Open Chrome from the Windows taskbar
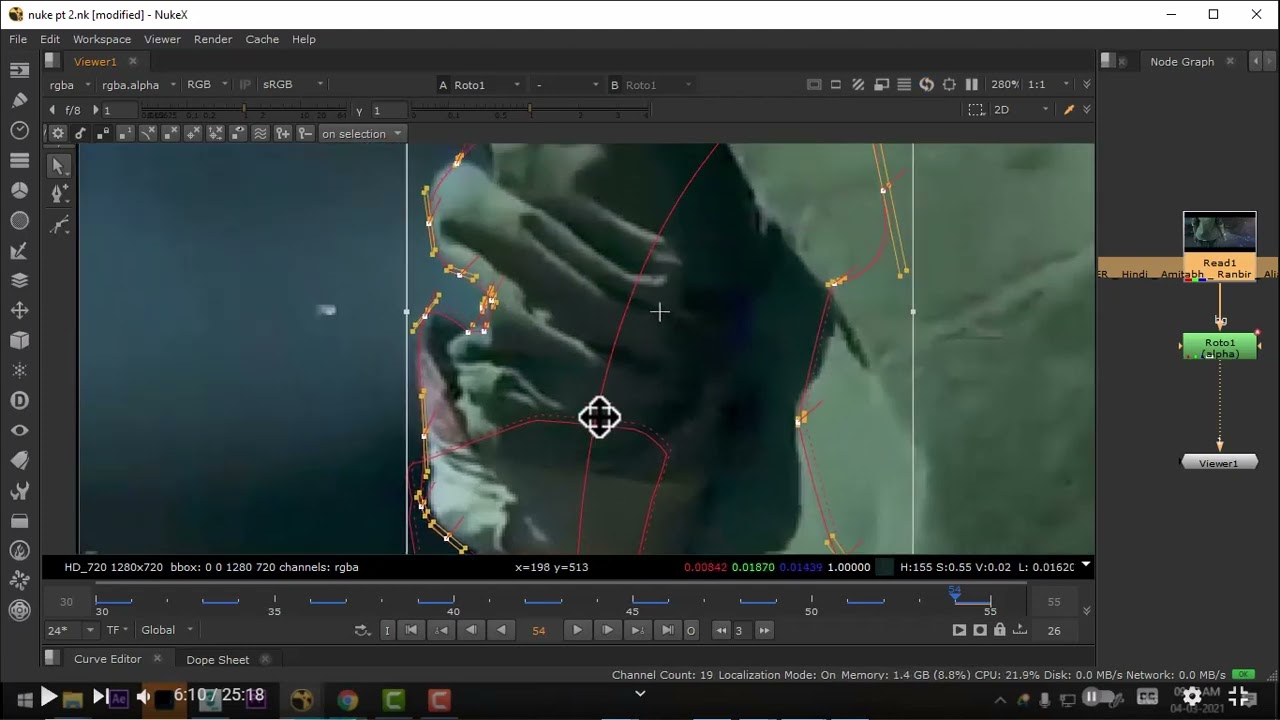Viewport: 1280px width, 720px height. (347, 700)
